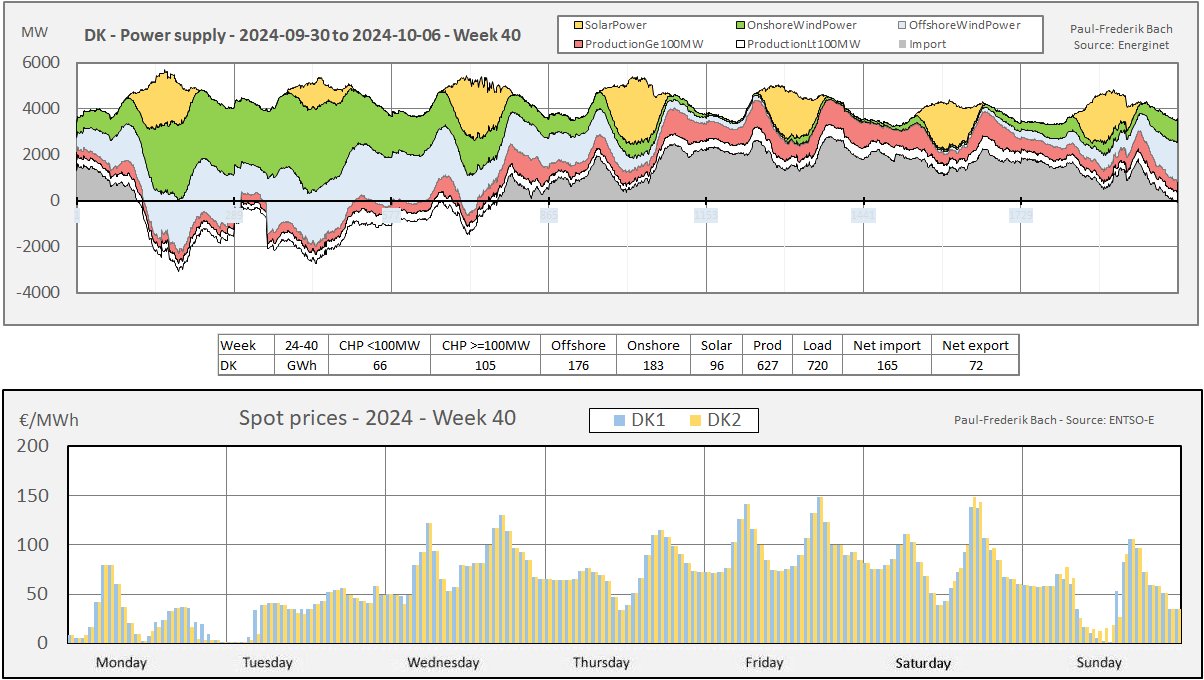Viewport: 1204px width, 680px height.
Task: Click the red ProductionGe100MW legend swatch
Action: pos(578,44)
